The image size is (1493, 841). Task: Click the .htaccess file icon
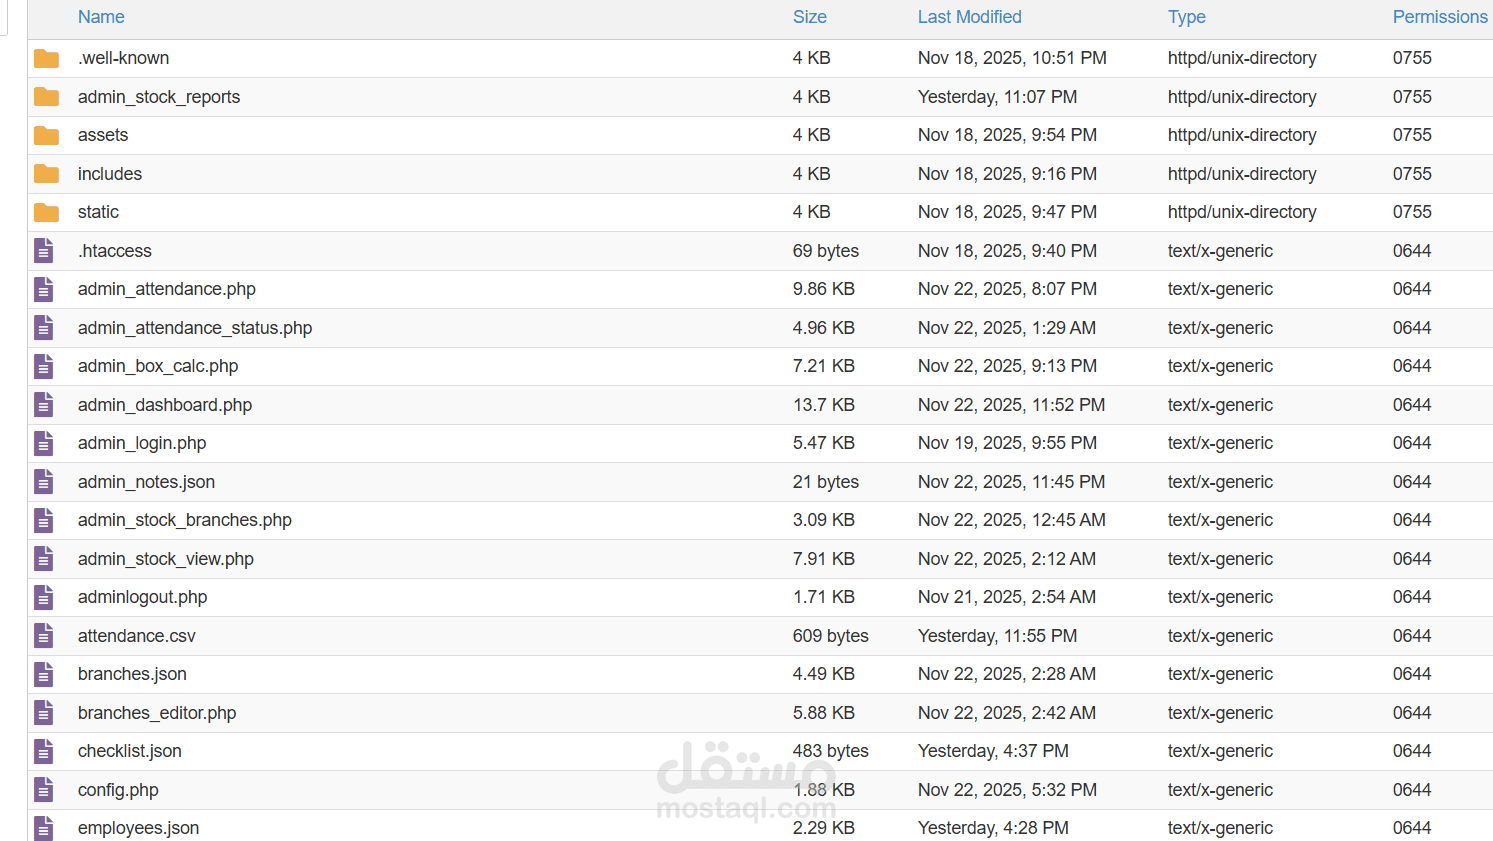point(44,251)
